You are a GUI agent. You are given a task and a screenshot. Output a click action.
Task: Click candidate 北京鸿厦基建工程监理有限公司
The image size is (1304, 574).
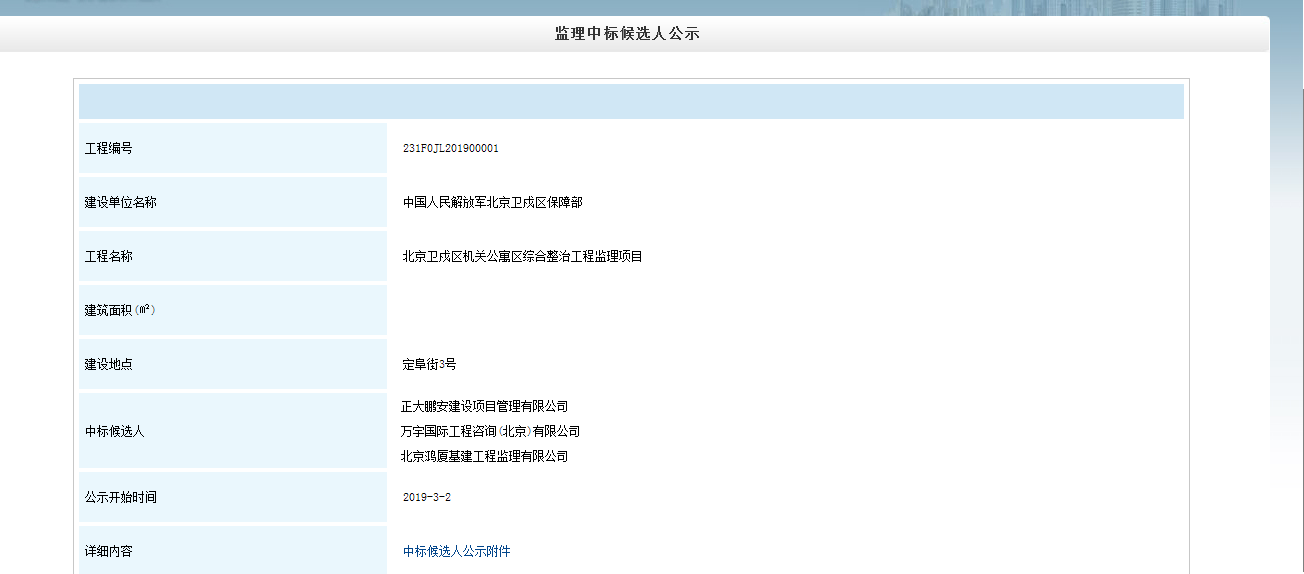point(484,456)
